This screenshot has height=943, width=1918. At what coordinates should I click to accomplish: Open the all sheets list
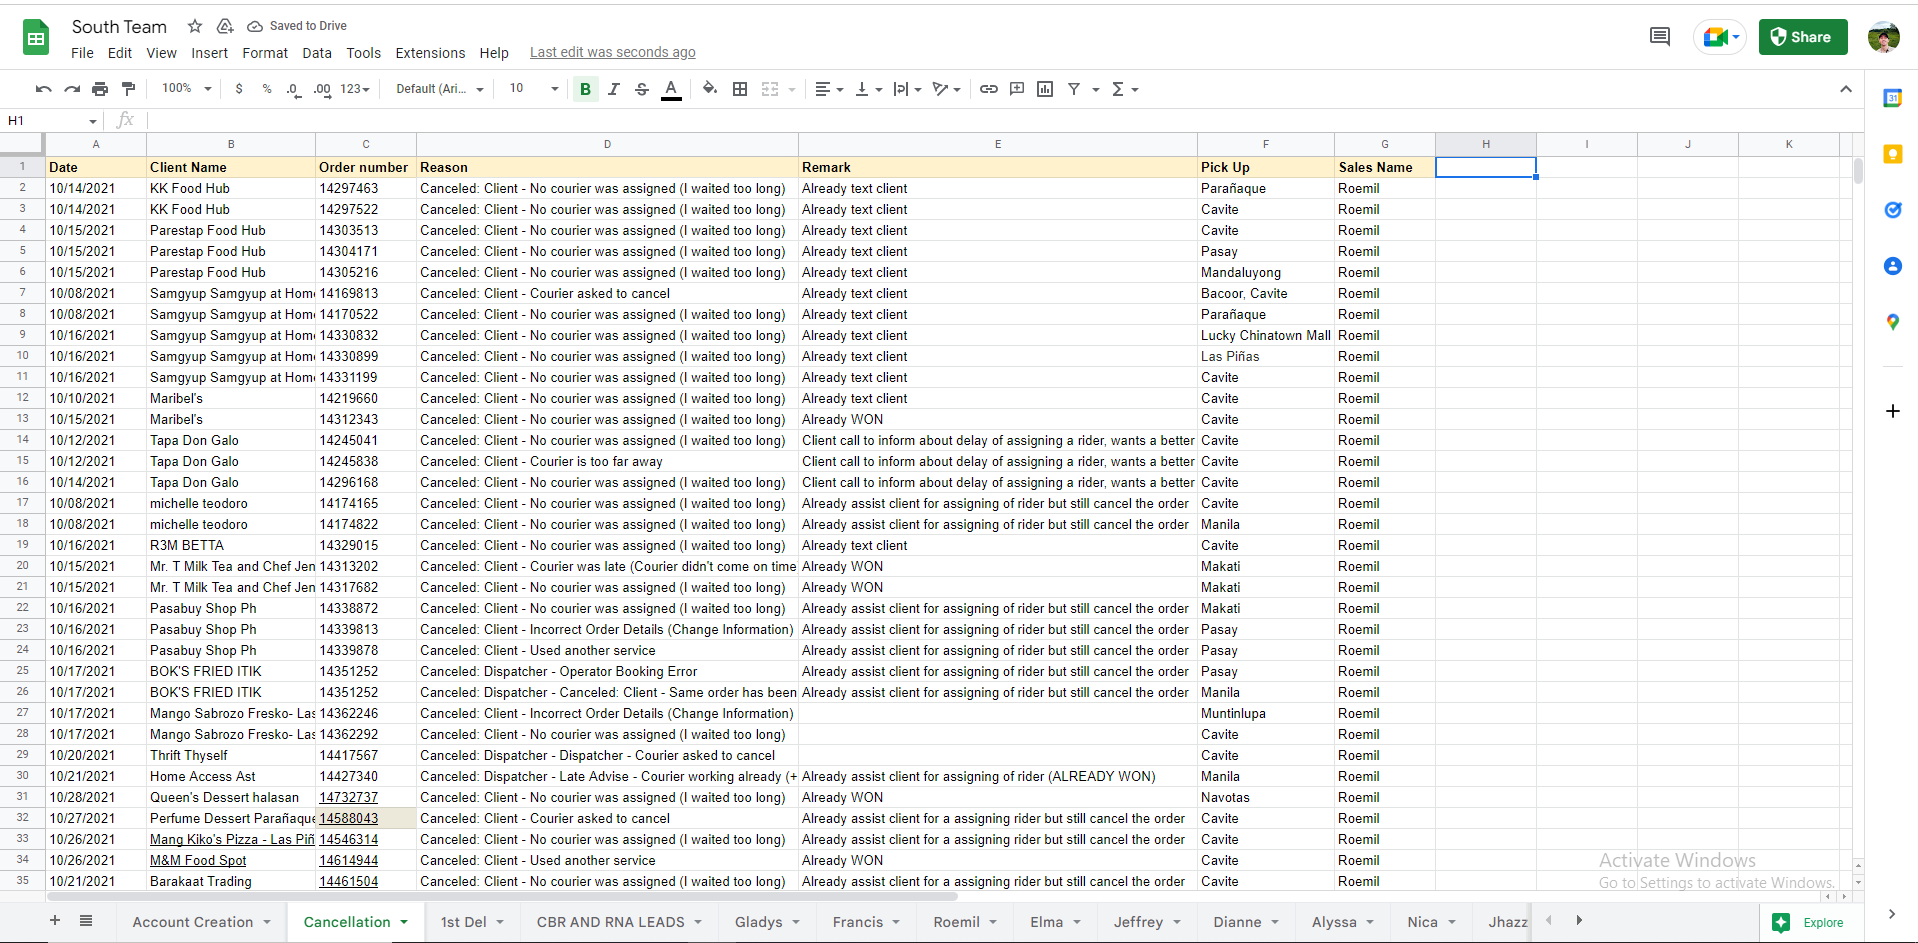(x=86, y=921)
